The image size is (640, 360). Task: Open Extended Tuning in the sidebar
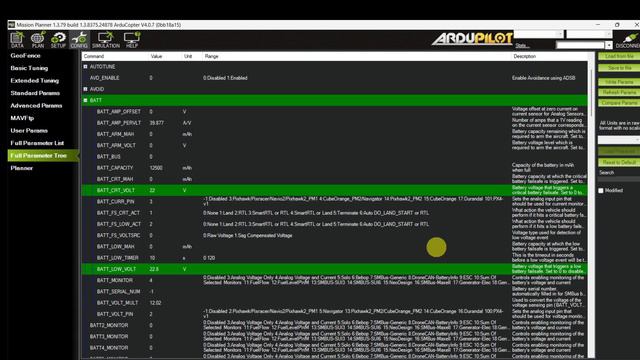coord(35,81)
